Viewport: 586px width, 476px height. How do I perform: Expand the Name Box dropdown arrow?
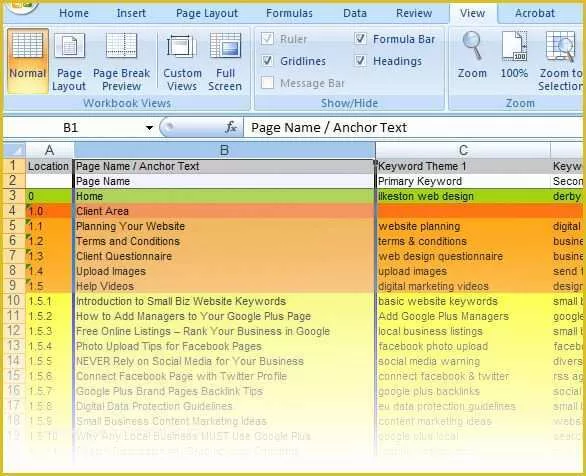click(149, 128)
